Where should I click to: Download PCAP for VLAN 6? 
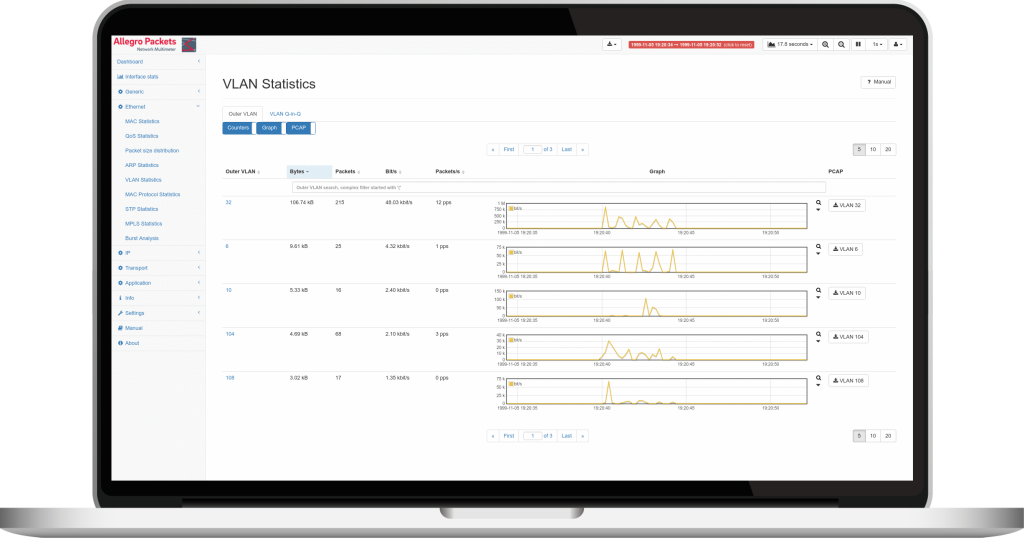[x=845, y=249]
